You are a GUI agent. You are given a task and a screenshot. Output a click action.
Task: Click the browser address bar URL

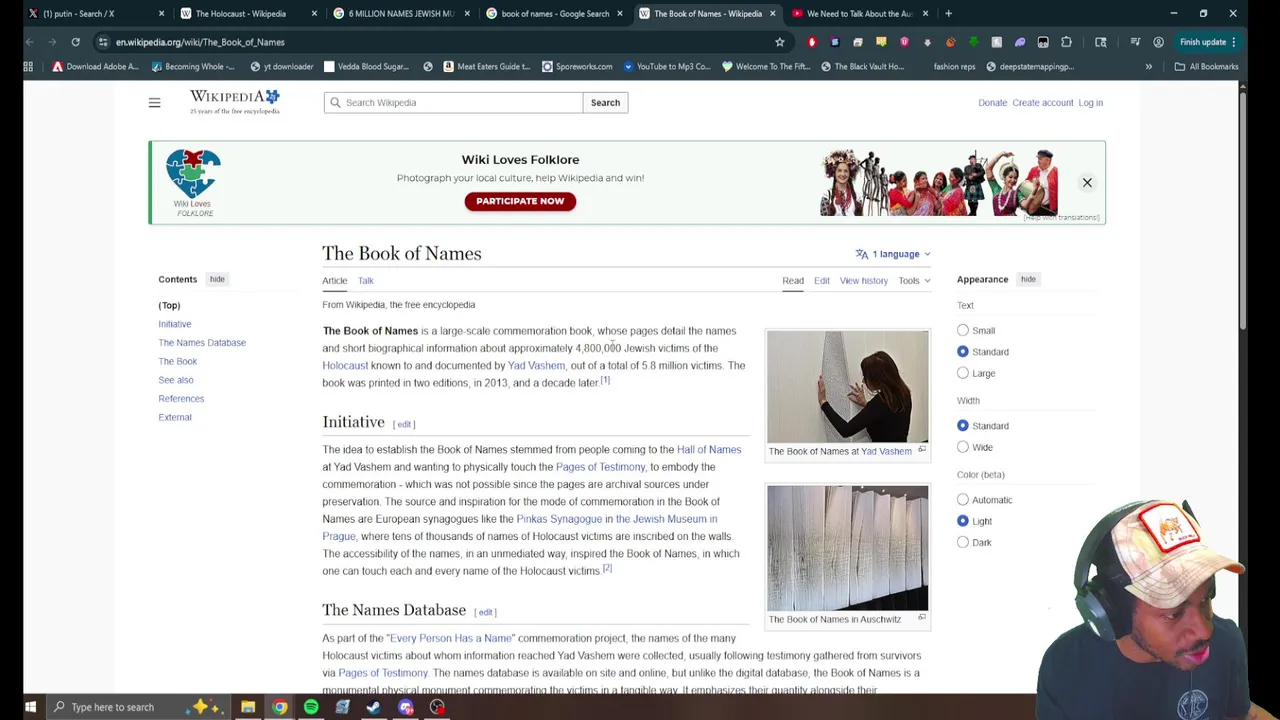click(x=200, y=42)
